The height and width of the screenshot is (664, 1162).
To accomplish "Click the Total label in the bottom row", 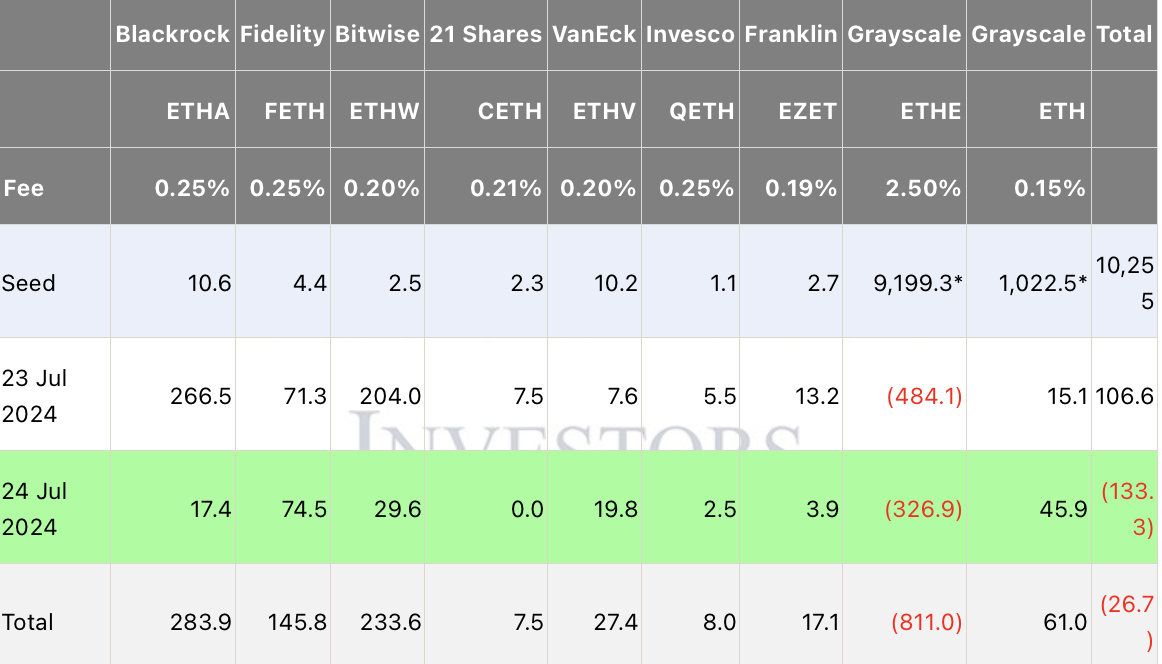I will click(x=28, y=622).
